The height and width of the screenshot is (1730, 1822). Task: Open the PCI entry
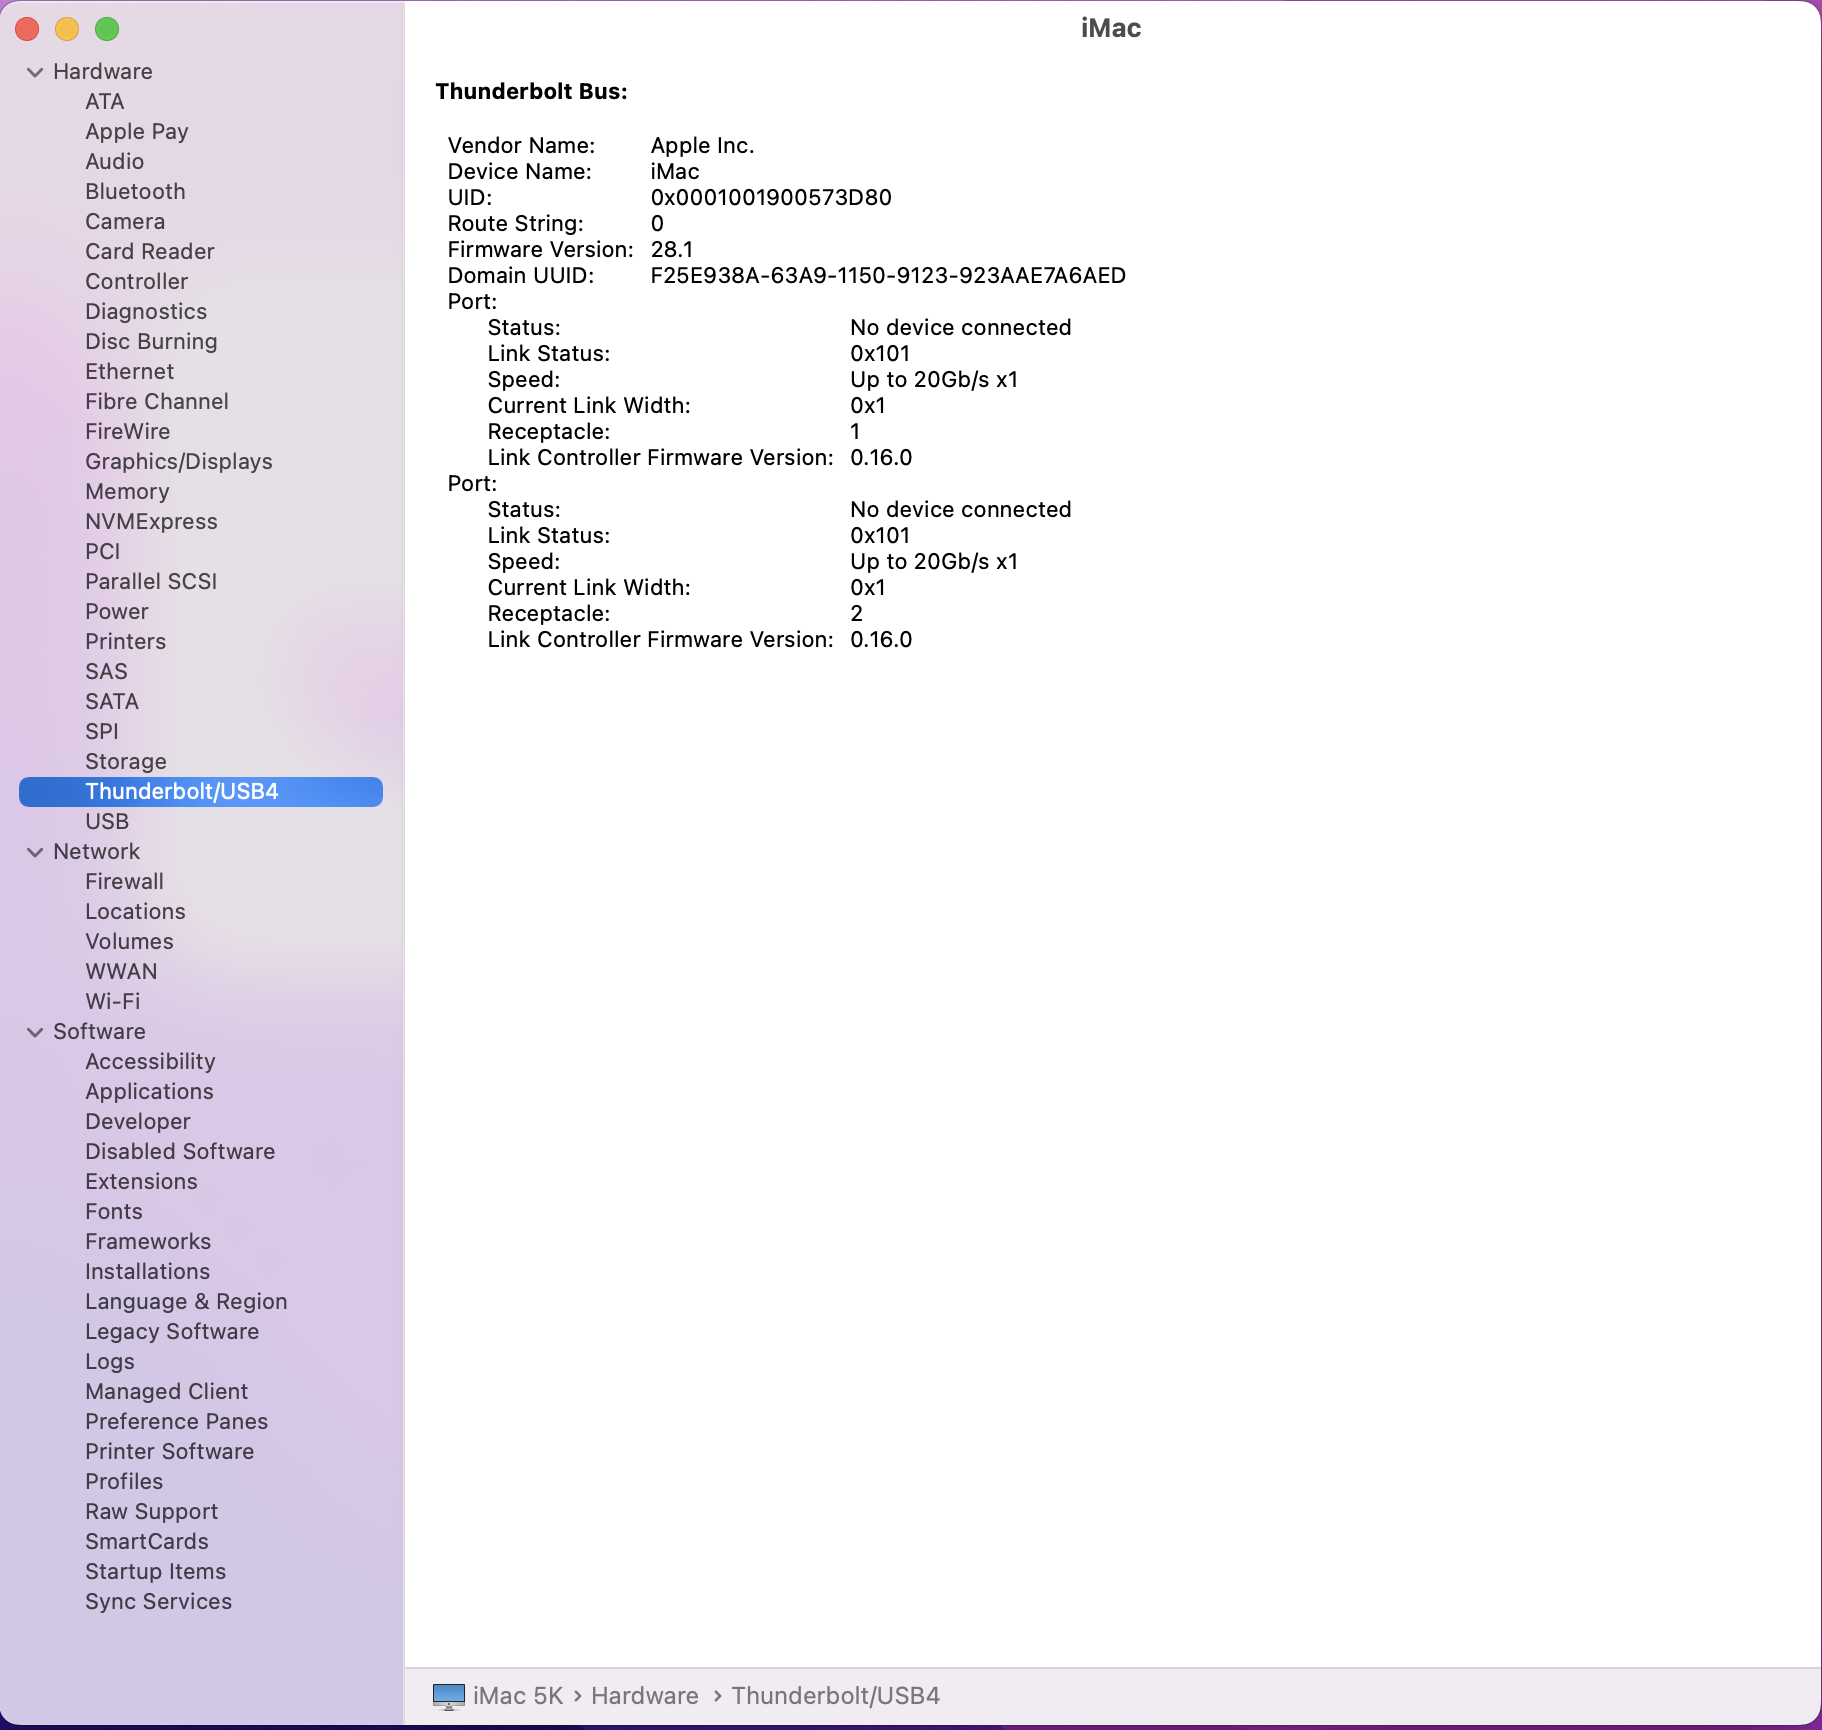pyautogui.click(x=103, y=552)
